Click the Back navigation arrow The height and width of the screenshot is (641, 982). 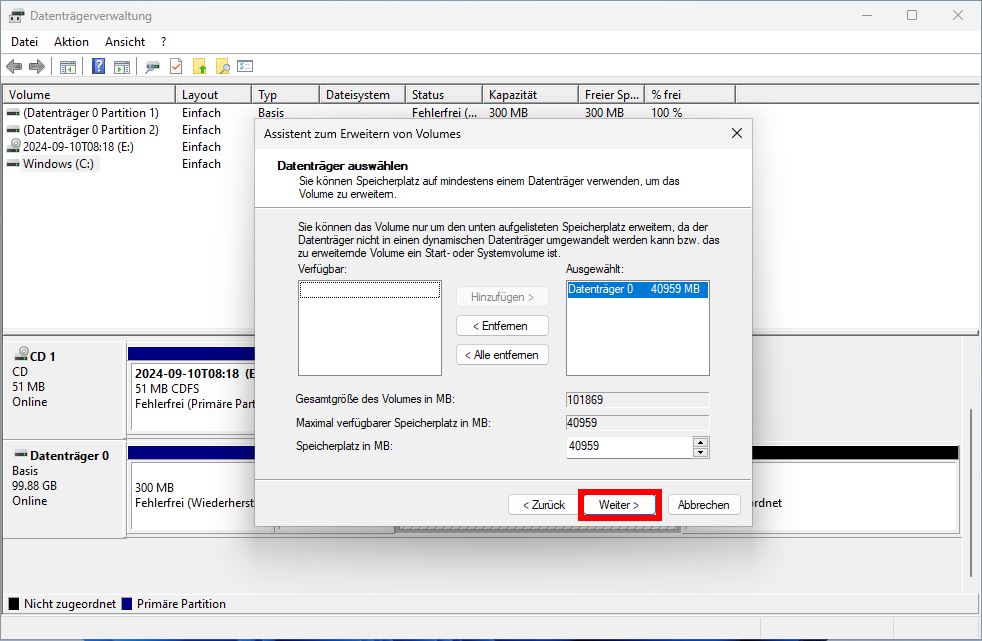tap(15, 66)
